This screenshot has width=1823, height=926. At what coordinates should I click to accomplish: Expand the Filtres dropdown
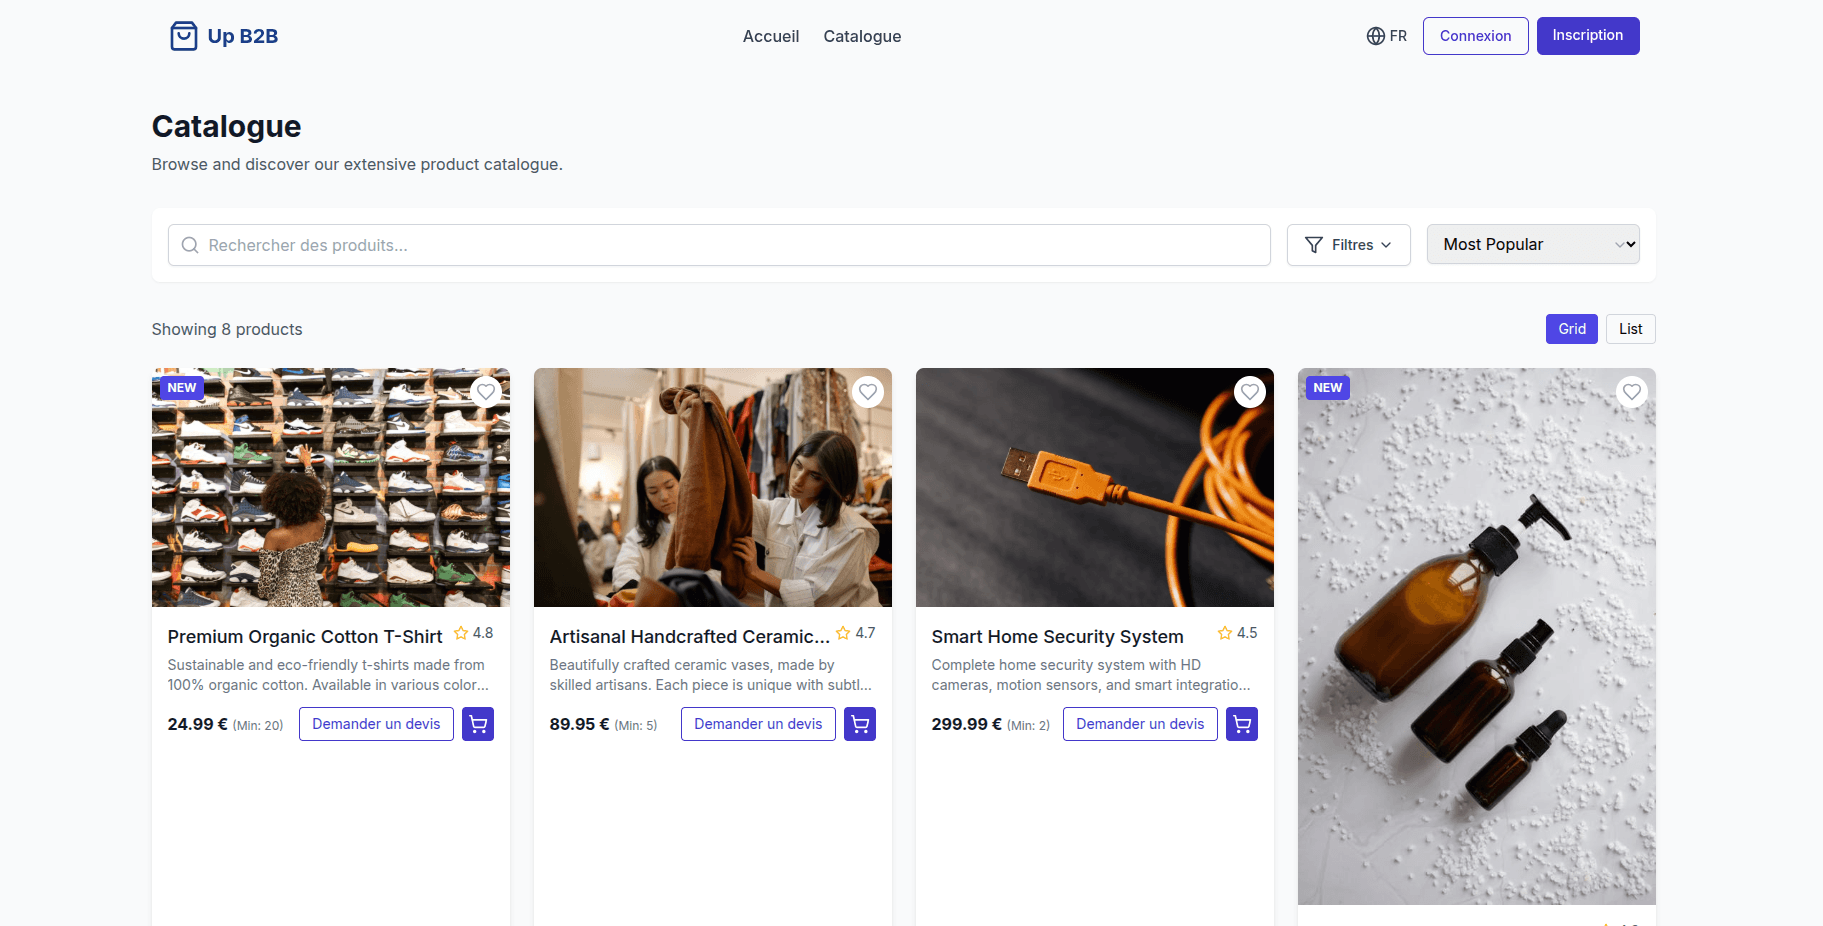1349,245
